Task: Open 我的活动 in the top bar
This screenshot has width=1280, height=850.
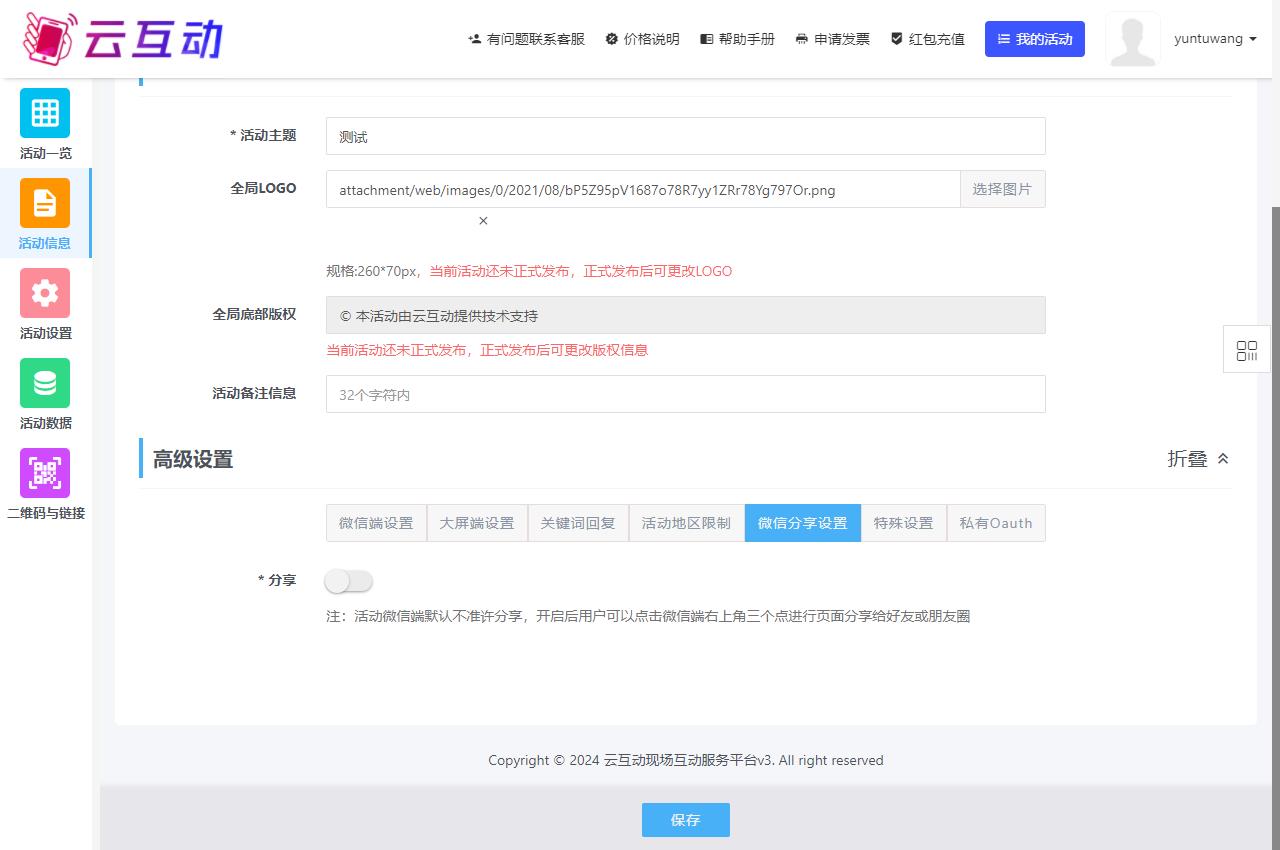Action: point(1034,39)
